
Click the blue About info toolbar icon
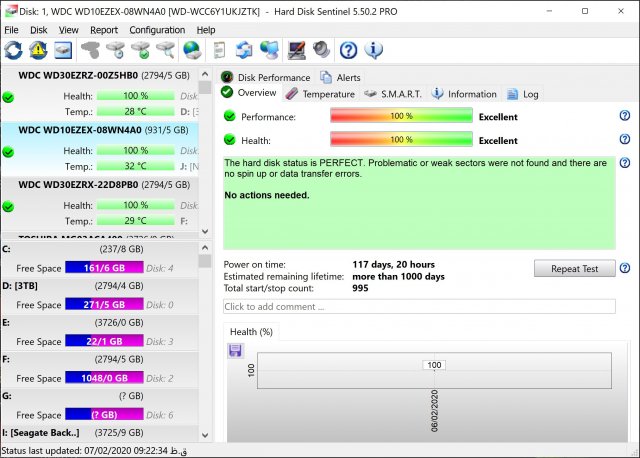(x=374, y=49)
